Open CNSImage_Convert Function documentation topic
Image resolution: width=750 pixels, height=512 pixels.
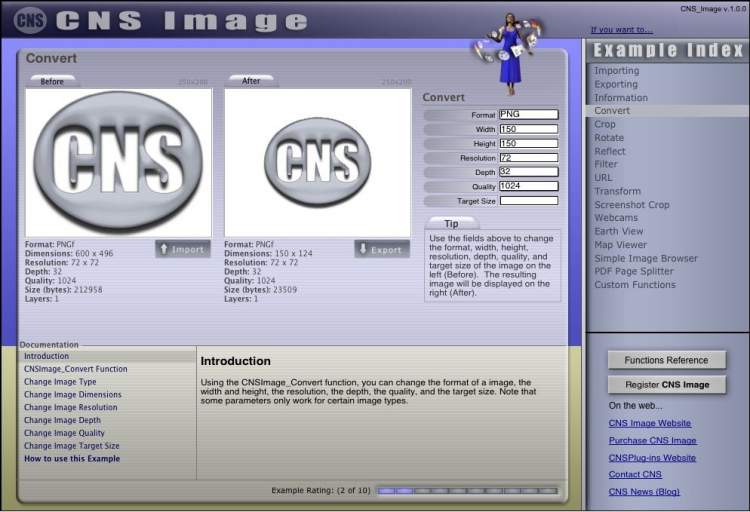(x=76, y=369)
